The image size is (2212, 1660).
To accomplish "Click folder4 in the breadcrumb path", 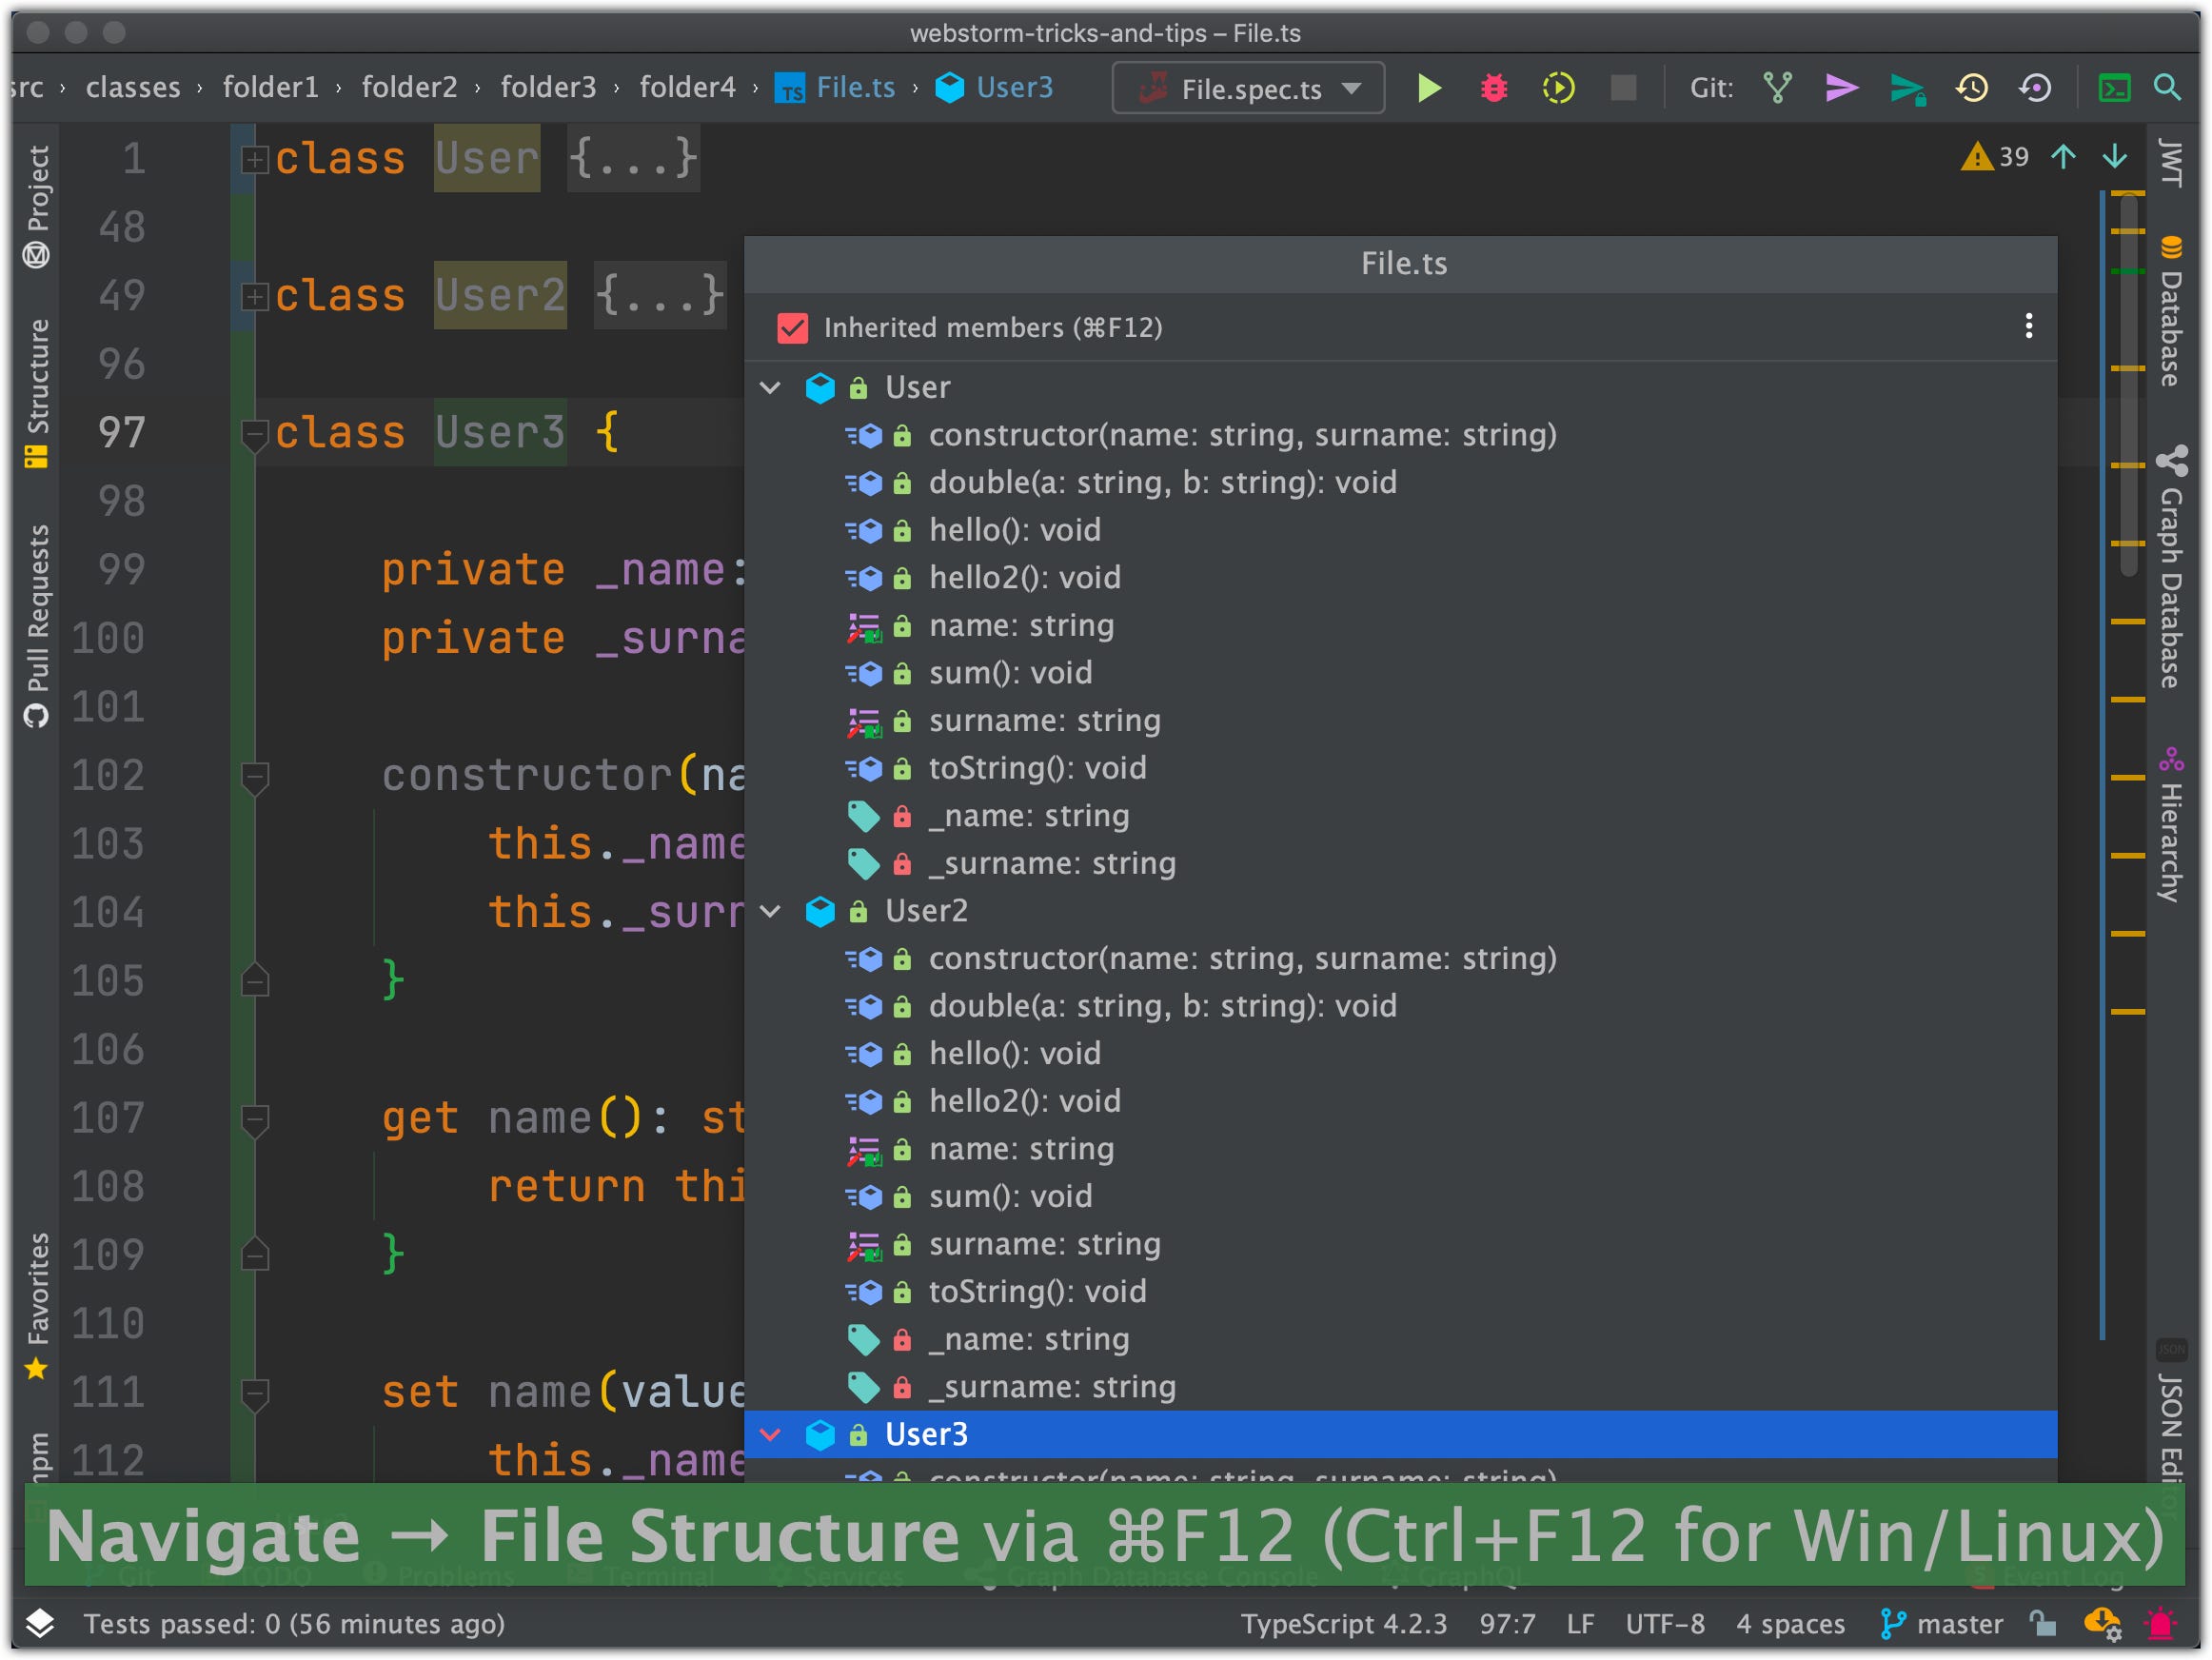I will click(687, 88).
